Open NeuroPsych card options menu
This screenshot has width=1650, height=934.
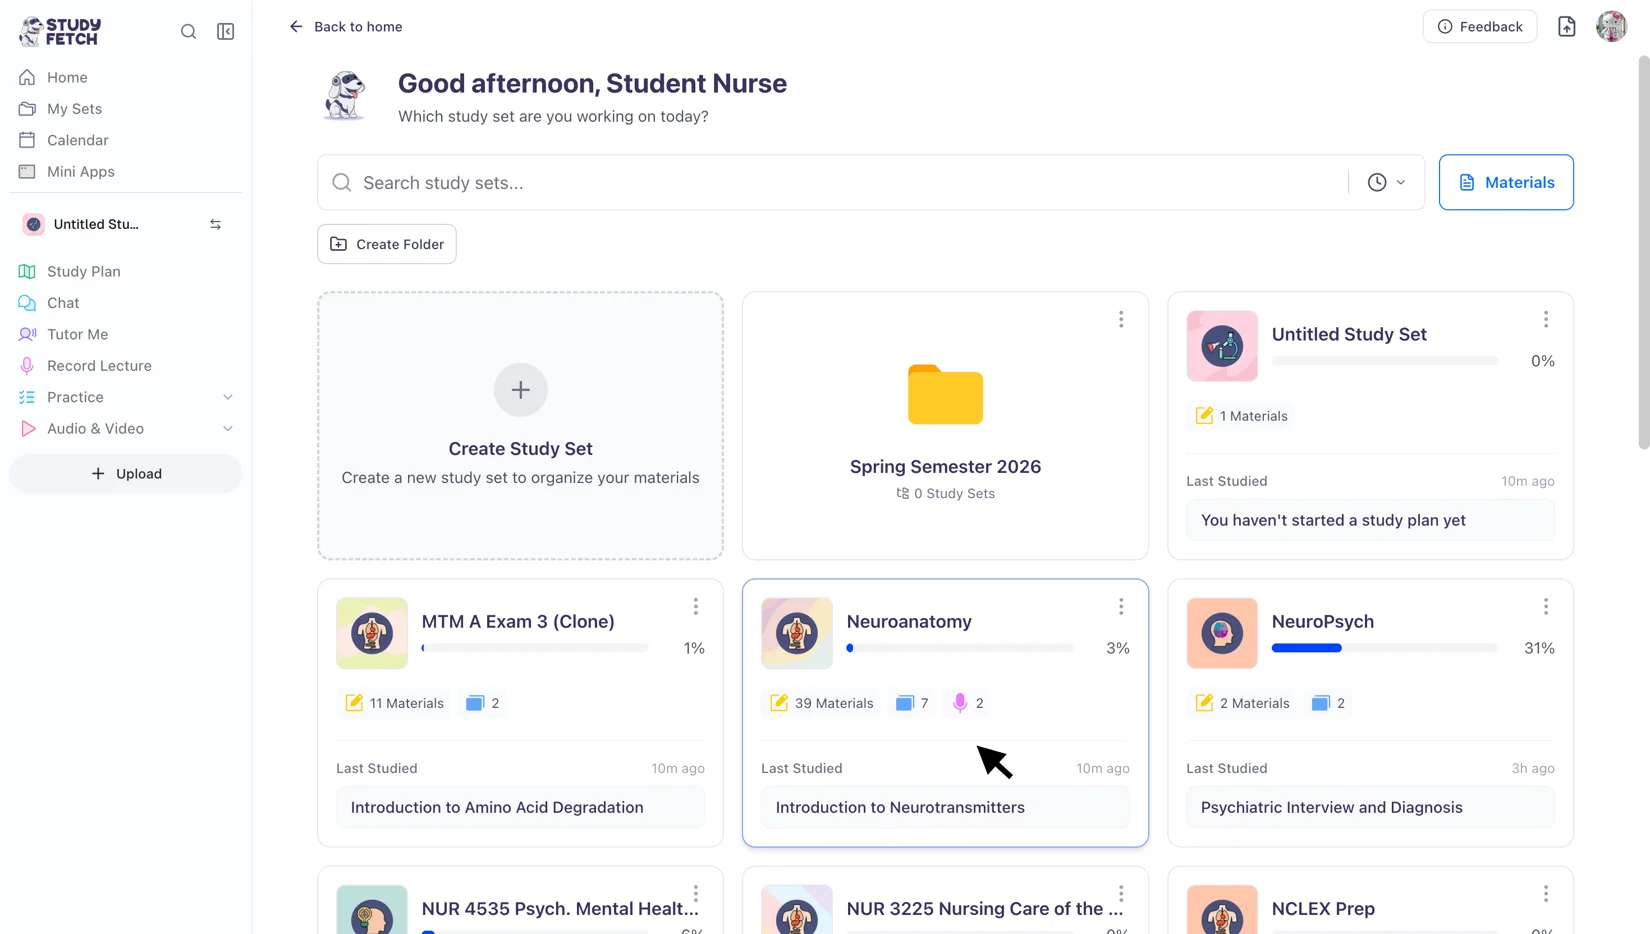[x=1546, y=607]
